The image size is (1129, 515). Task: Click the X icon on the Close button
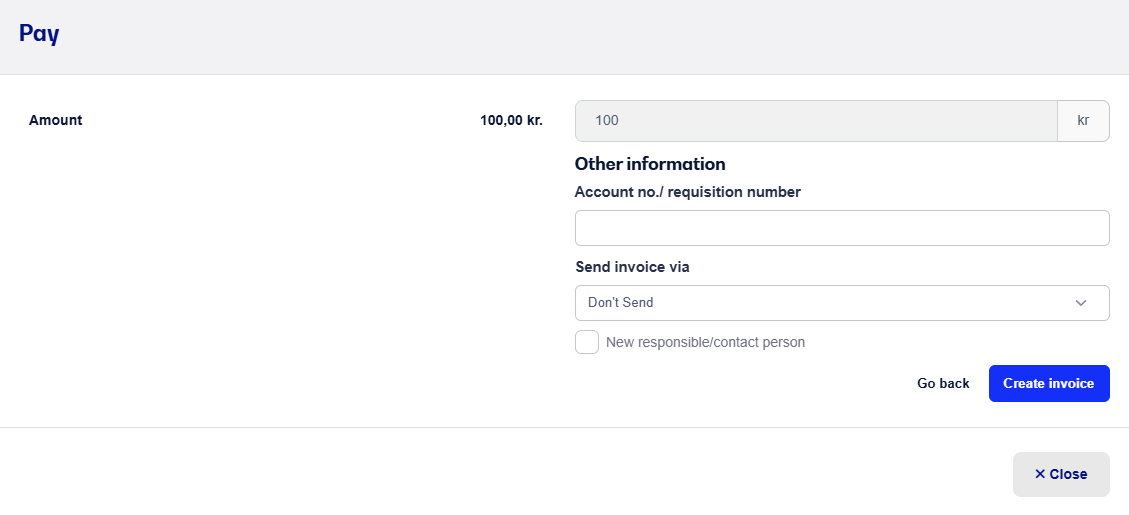[1040, 474]
